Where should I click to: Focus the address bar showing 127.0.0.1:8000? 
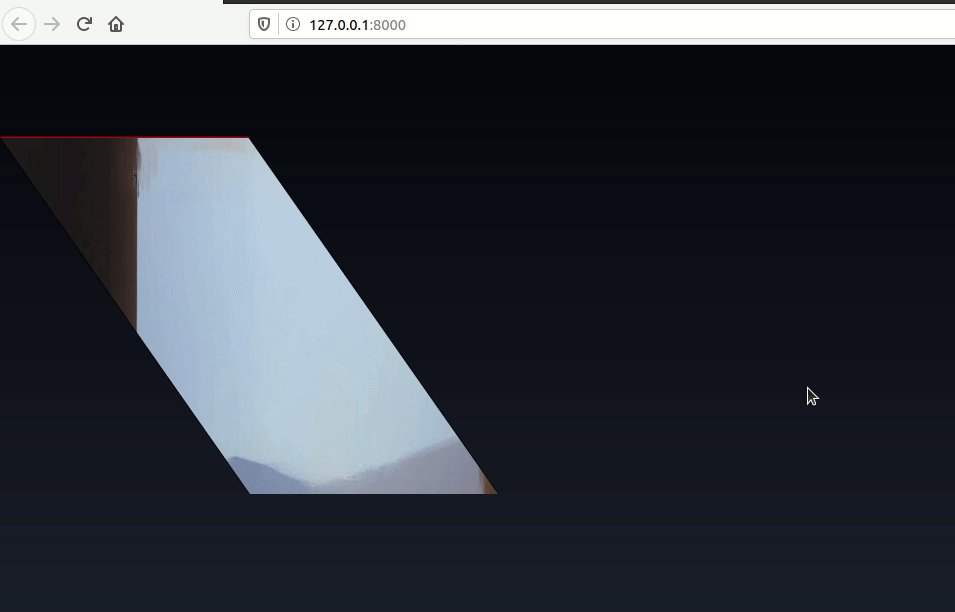click(450, 24)
